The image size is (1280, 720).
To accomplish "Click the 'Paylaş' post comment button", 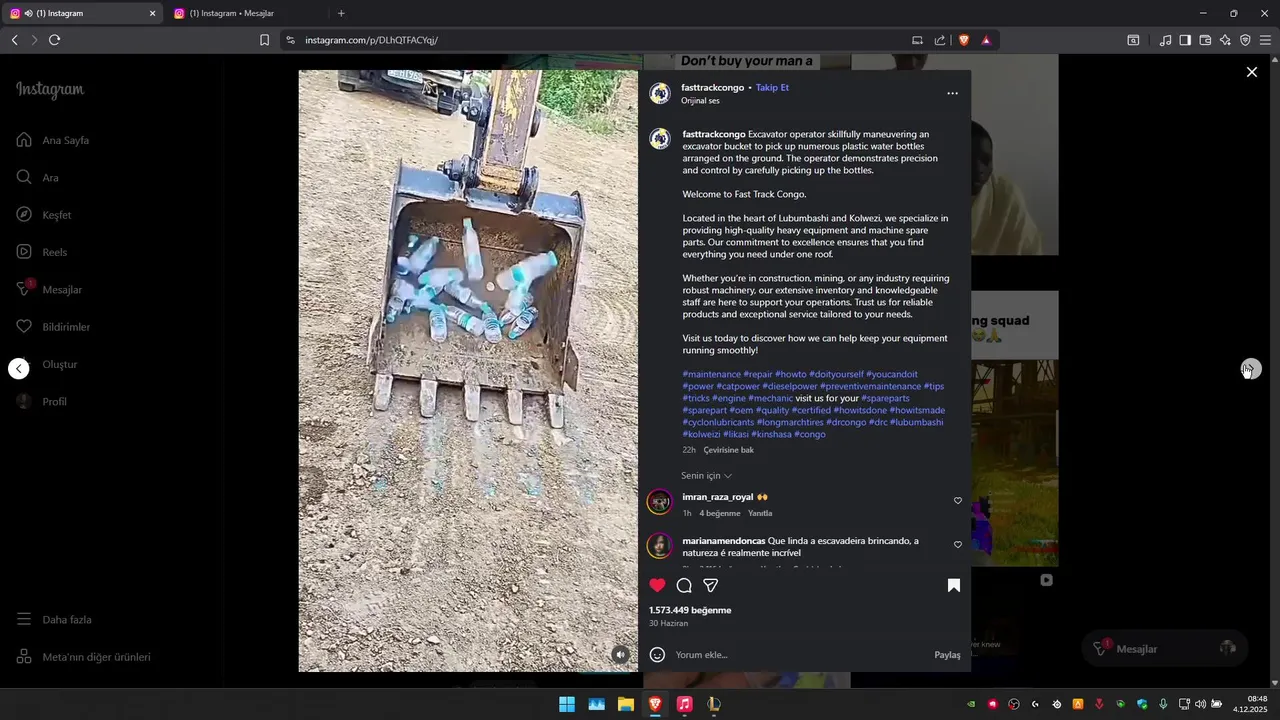I will (947, 655).
